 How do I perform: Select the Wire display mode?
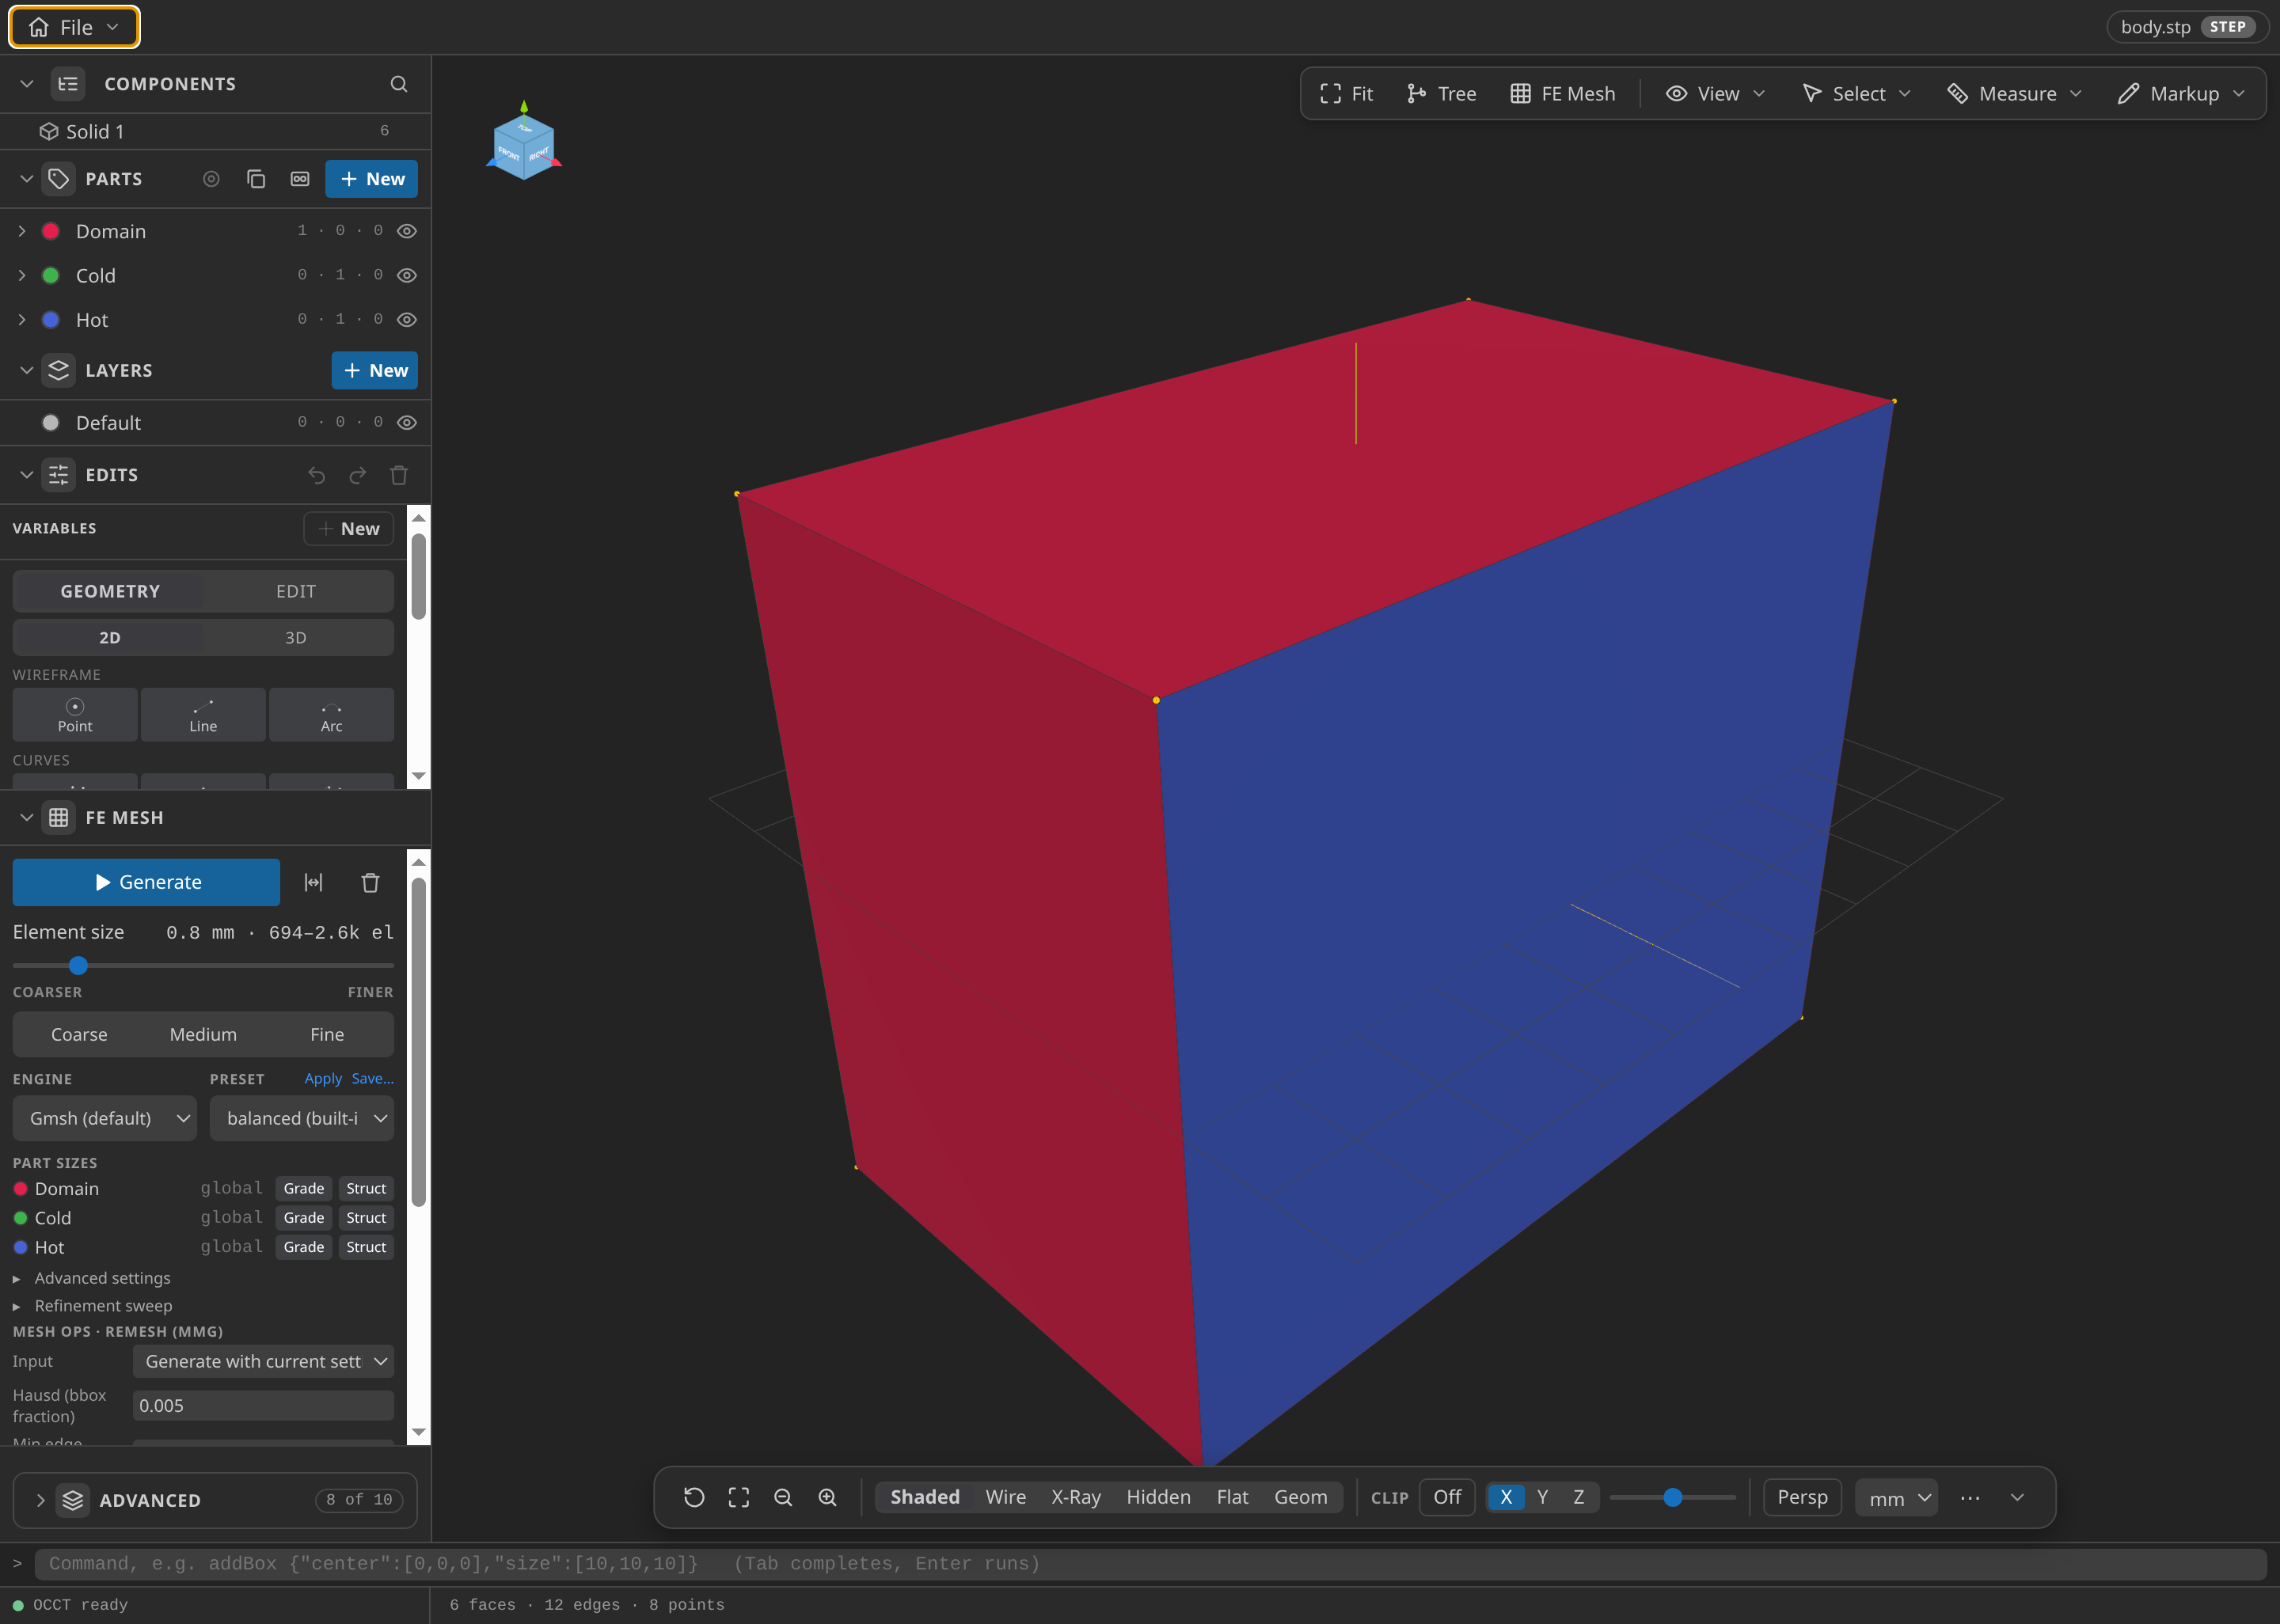pyautogui.click(x=1006, y=1497)
